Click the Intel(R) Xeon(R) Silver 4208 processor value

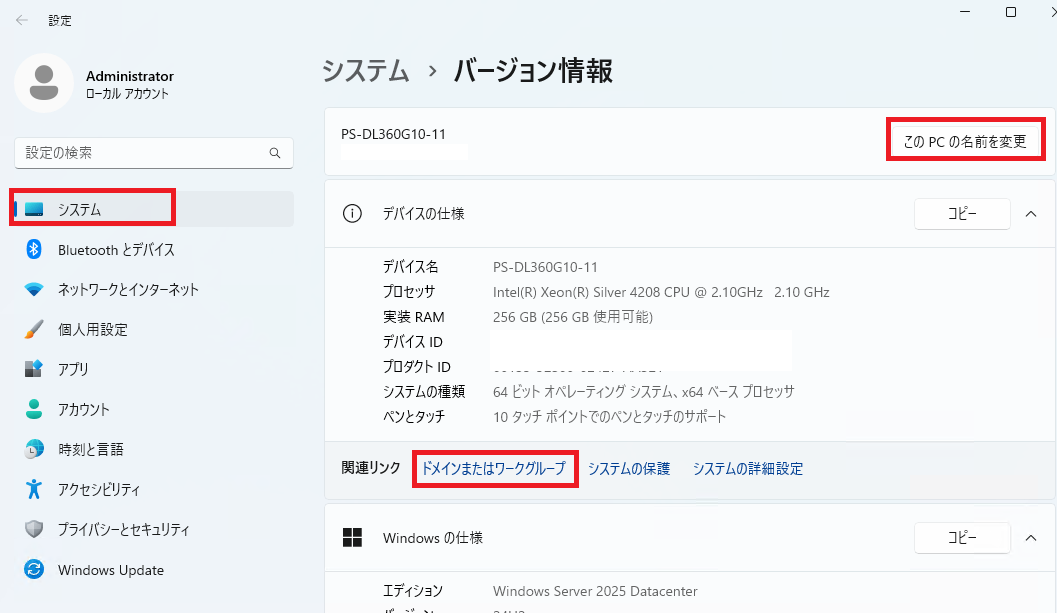click(661, 292)
